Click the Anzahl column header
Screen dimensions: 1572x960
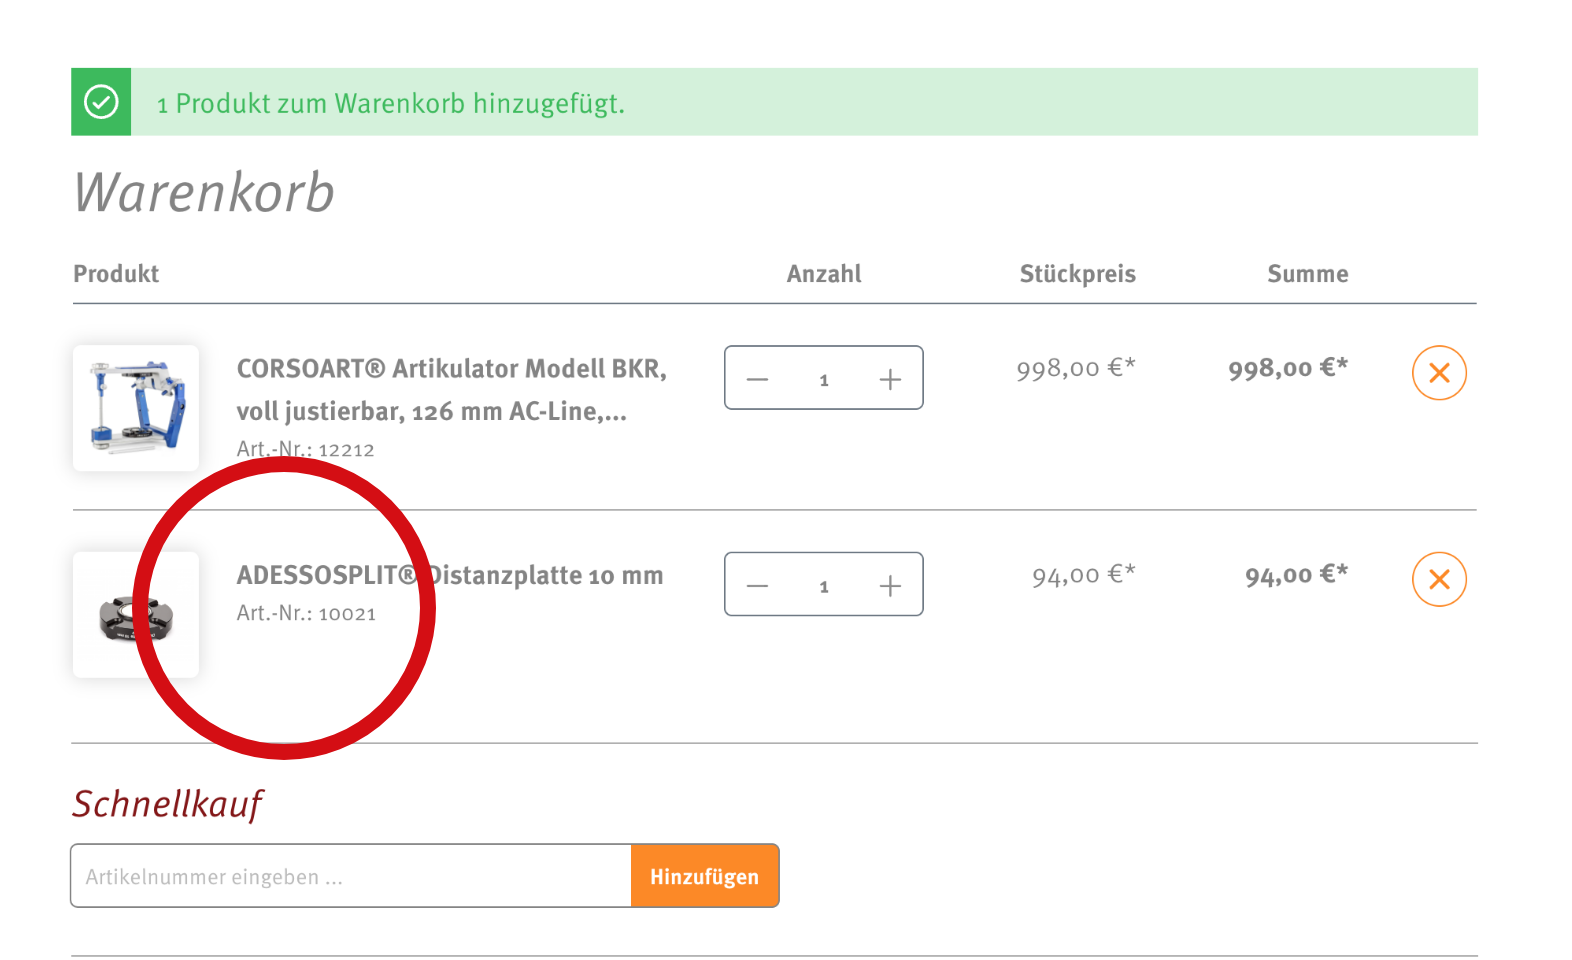click(x=824, y=274)
